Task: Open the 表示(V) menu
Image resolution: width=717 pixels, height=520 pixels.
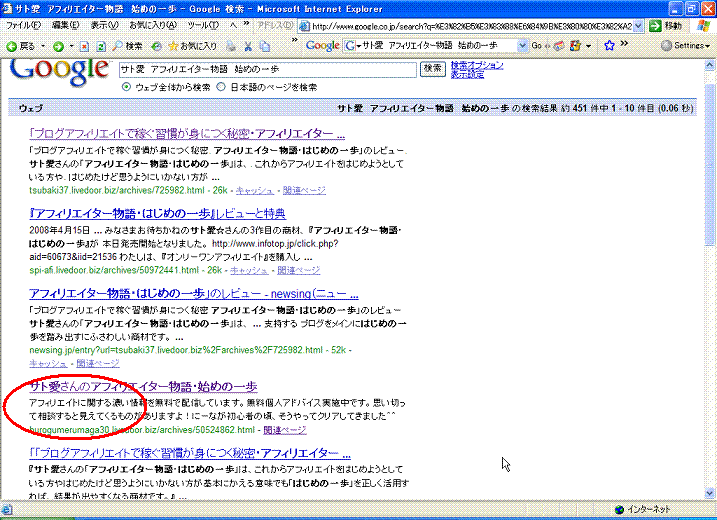Action: (104, 26)
